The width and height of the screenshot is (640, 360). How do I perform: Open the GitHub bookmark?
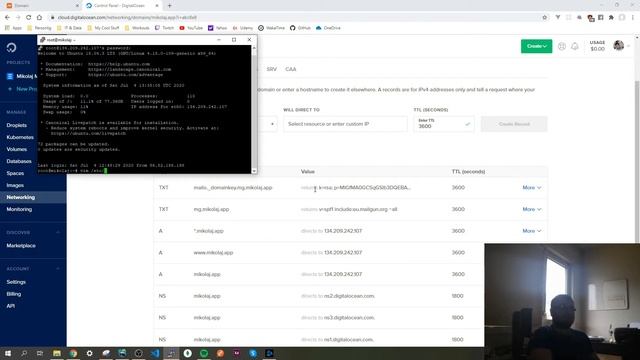point(300,28)
